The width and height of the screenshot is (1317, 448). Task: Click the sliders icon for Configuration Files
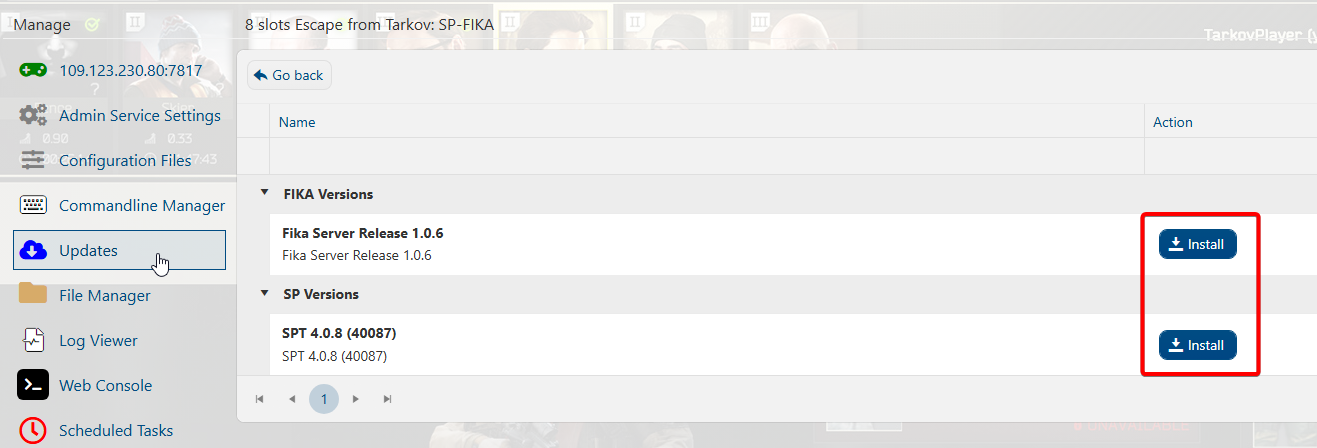[x=33, y=160]
